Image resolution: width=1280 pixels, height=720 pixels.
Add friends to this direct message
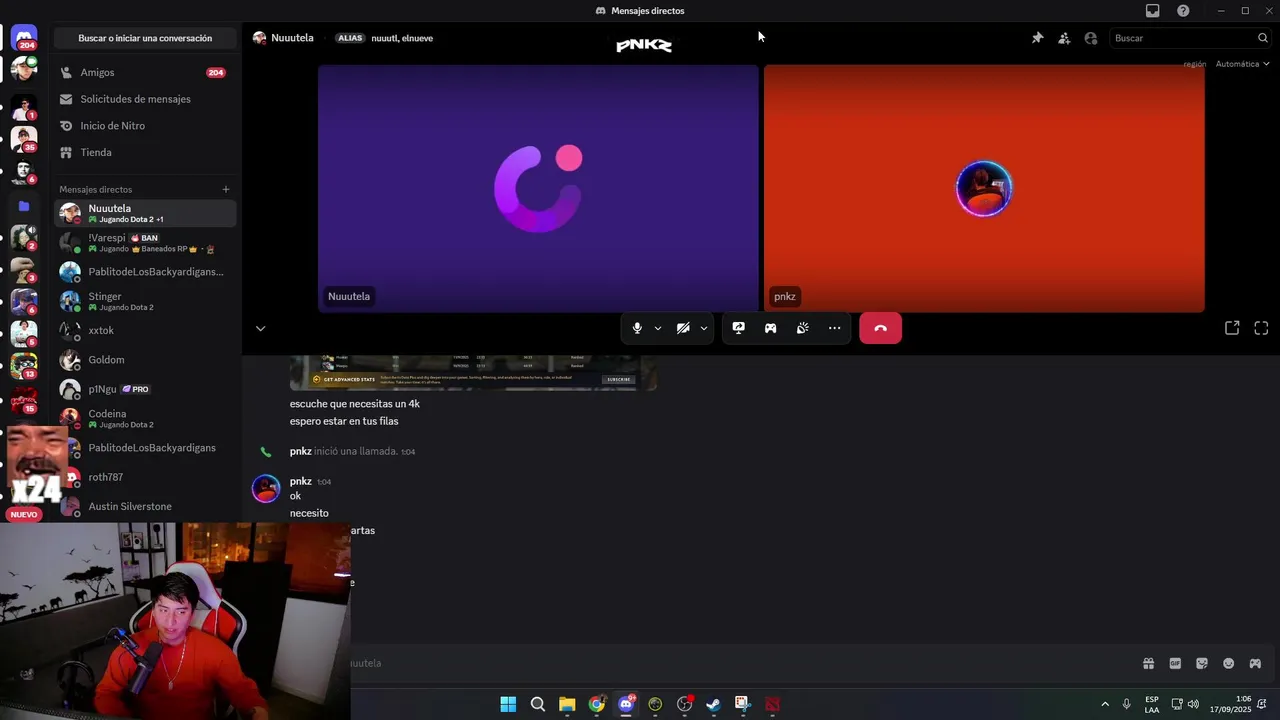click(1064, 38)
